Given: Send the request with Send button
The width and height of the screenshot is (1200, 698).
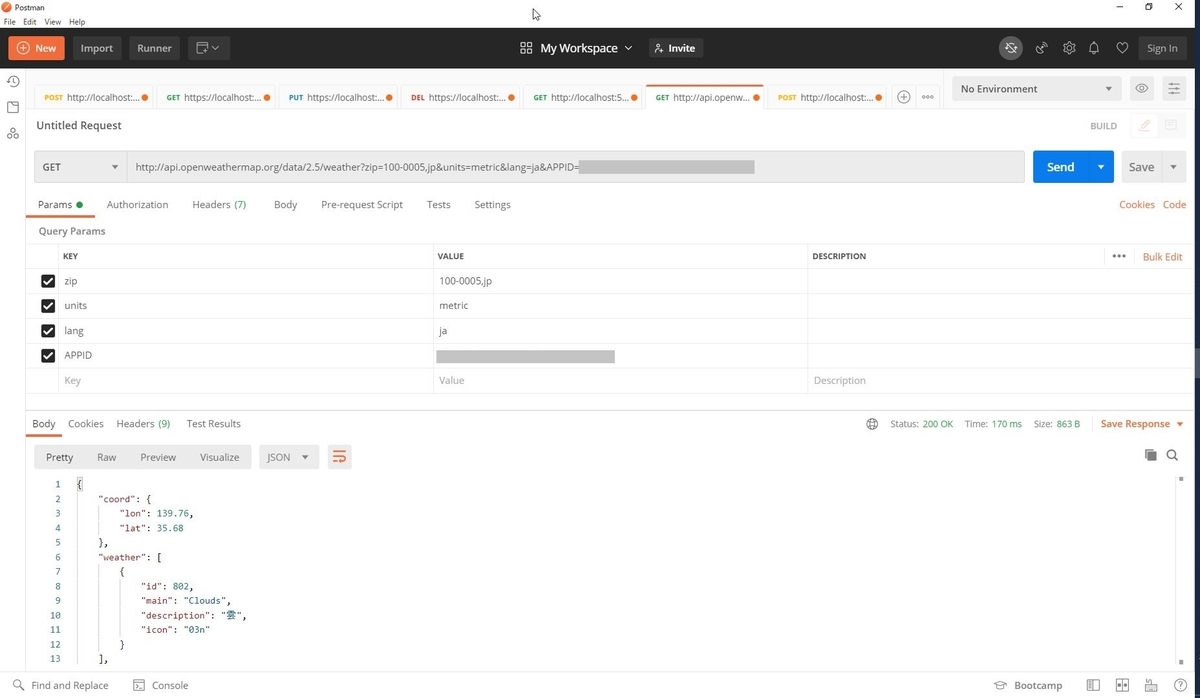Looking at the screenshot, I should [1060, 167].
